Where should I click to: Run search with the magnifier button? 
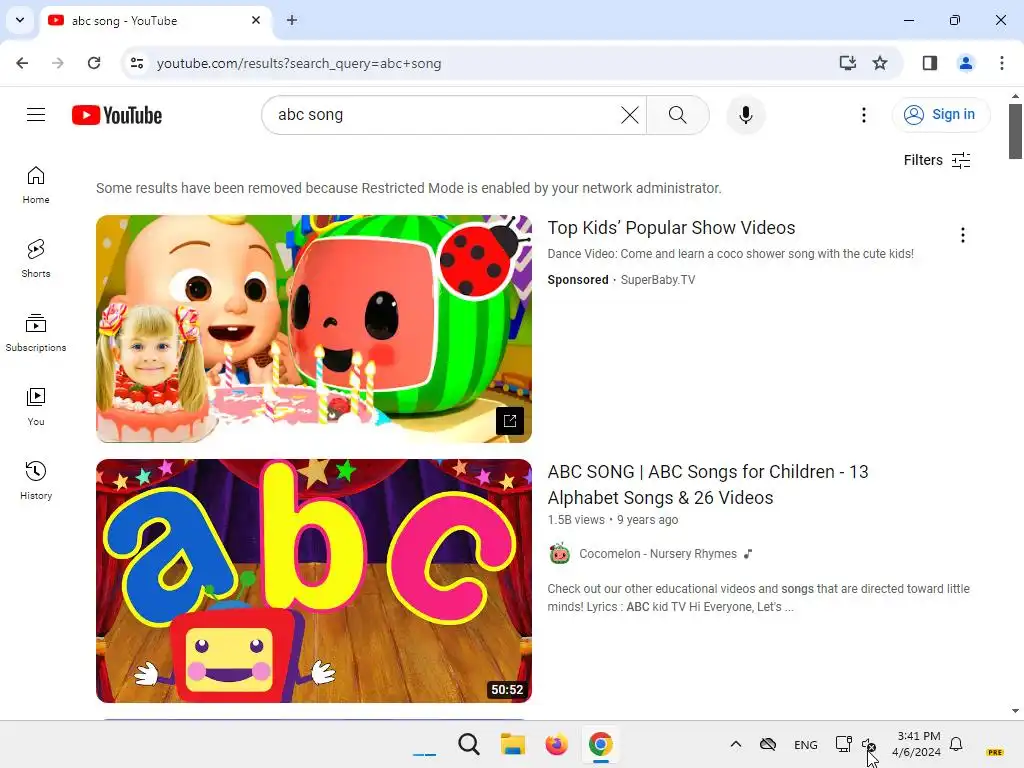click(678, 115)
